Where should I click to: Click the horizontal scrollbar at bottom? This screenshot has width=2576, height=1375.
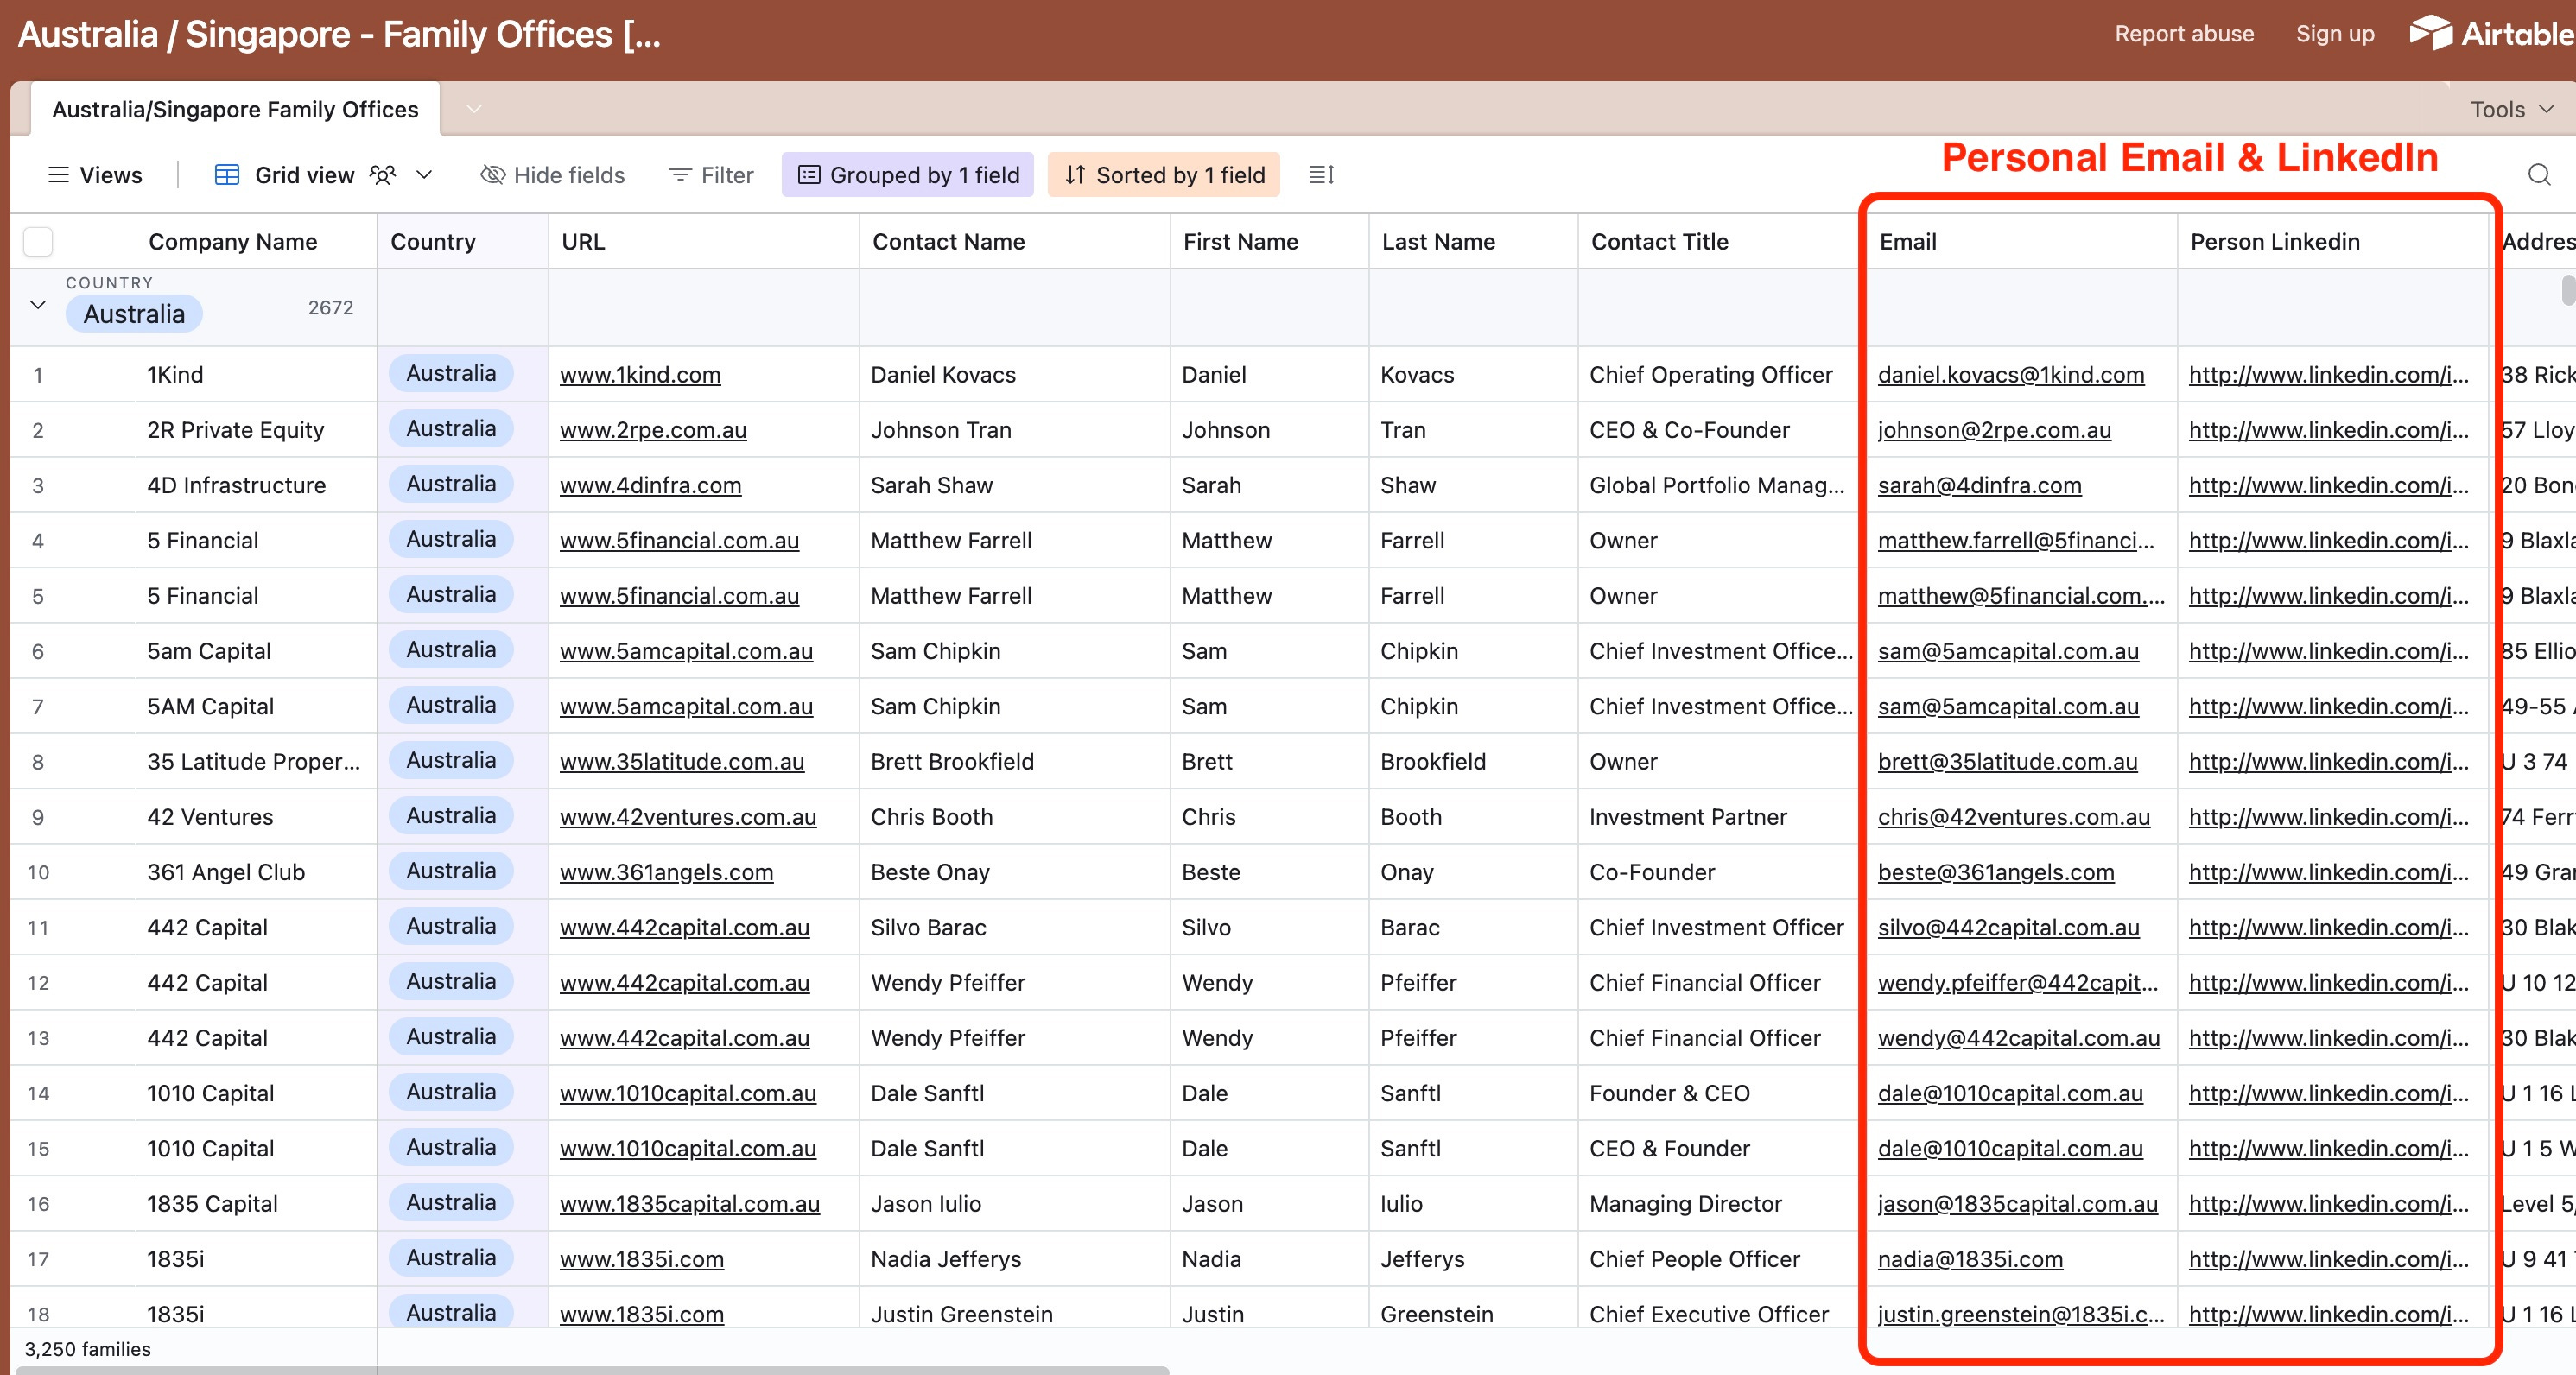592,1369
